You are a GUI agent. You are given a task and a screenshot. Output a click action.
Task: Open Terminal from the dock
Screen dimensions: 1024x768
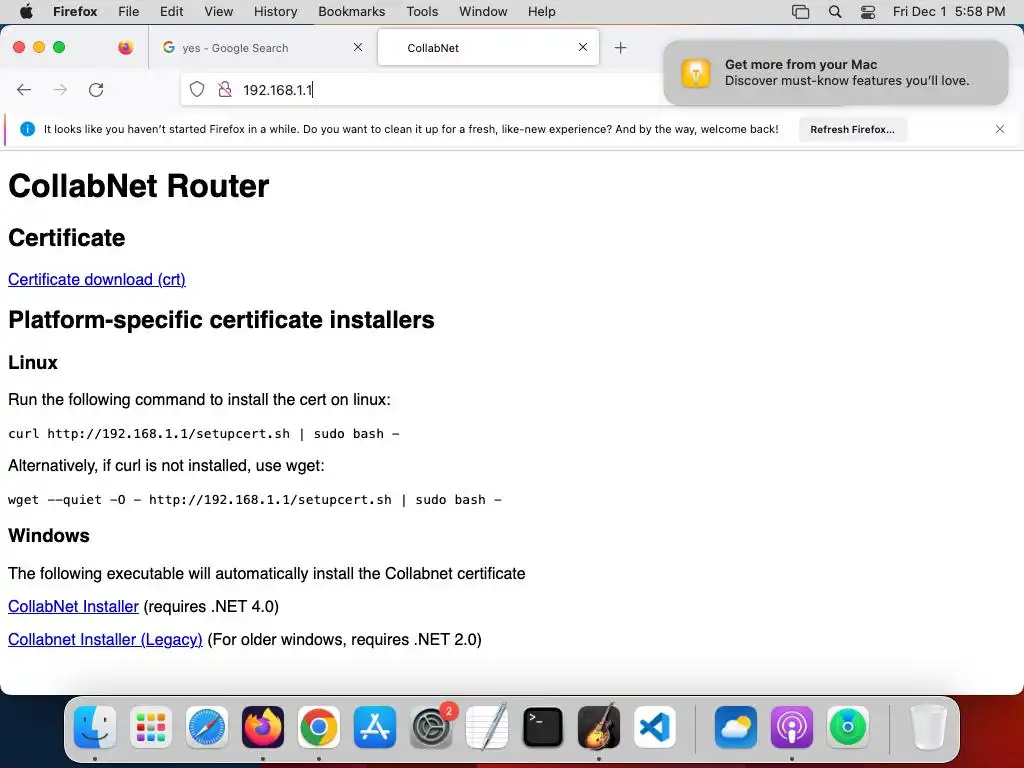tap(543, 727)
